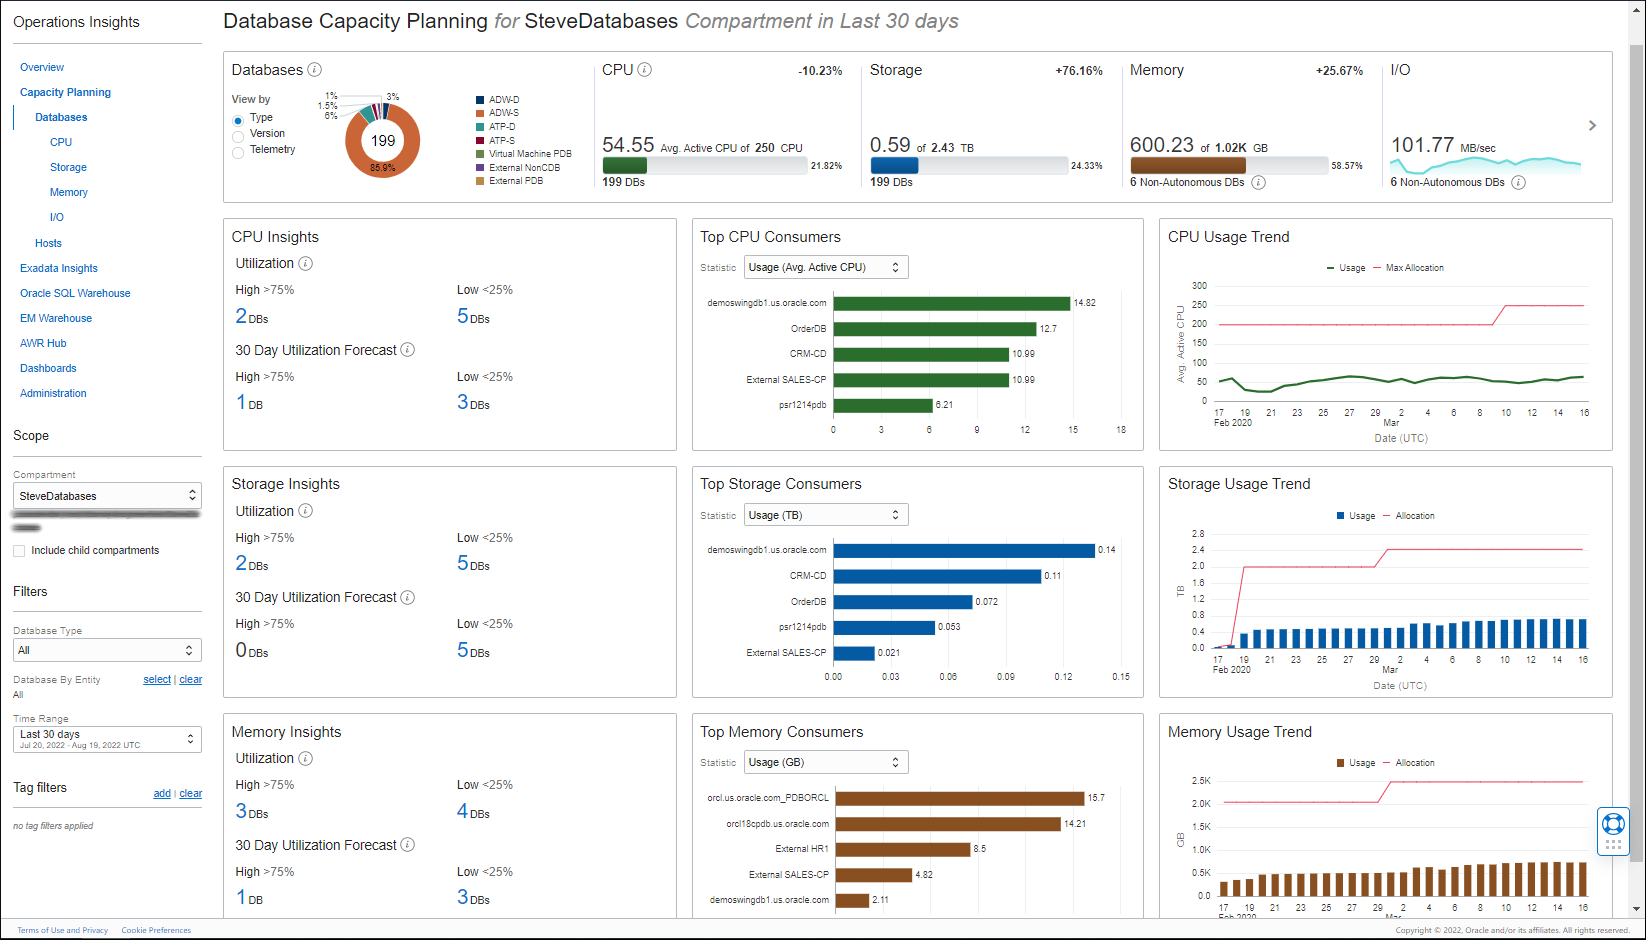
Task: Select Databases under Capacity Planning
Action: 61,117
